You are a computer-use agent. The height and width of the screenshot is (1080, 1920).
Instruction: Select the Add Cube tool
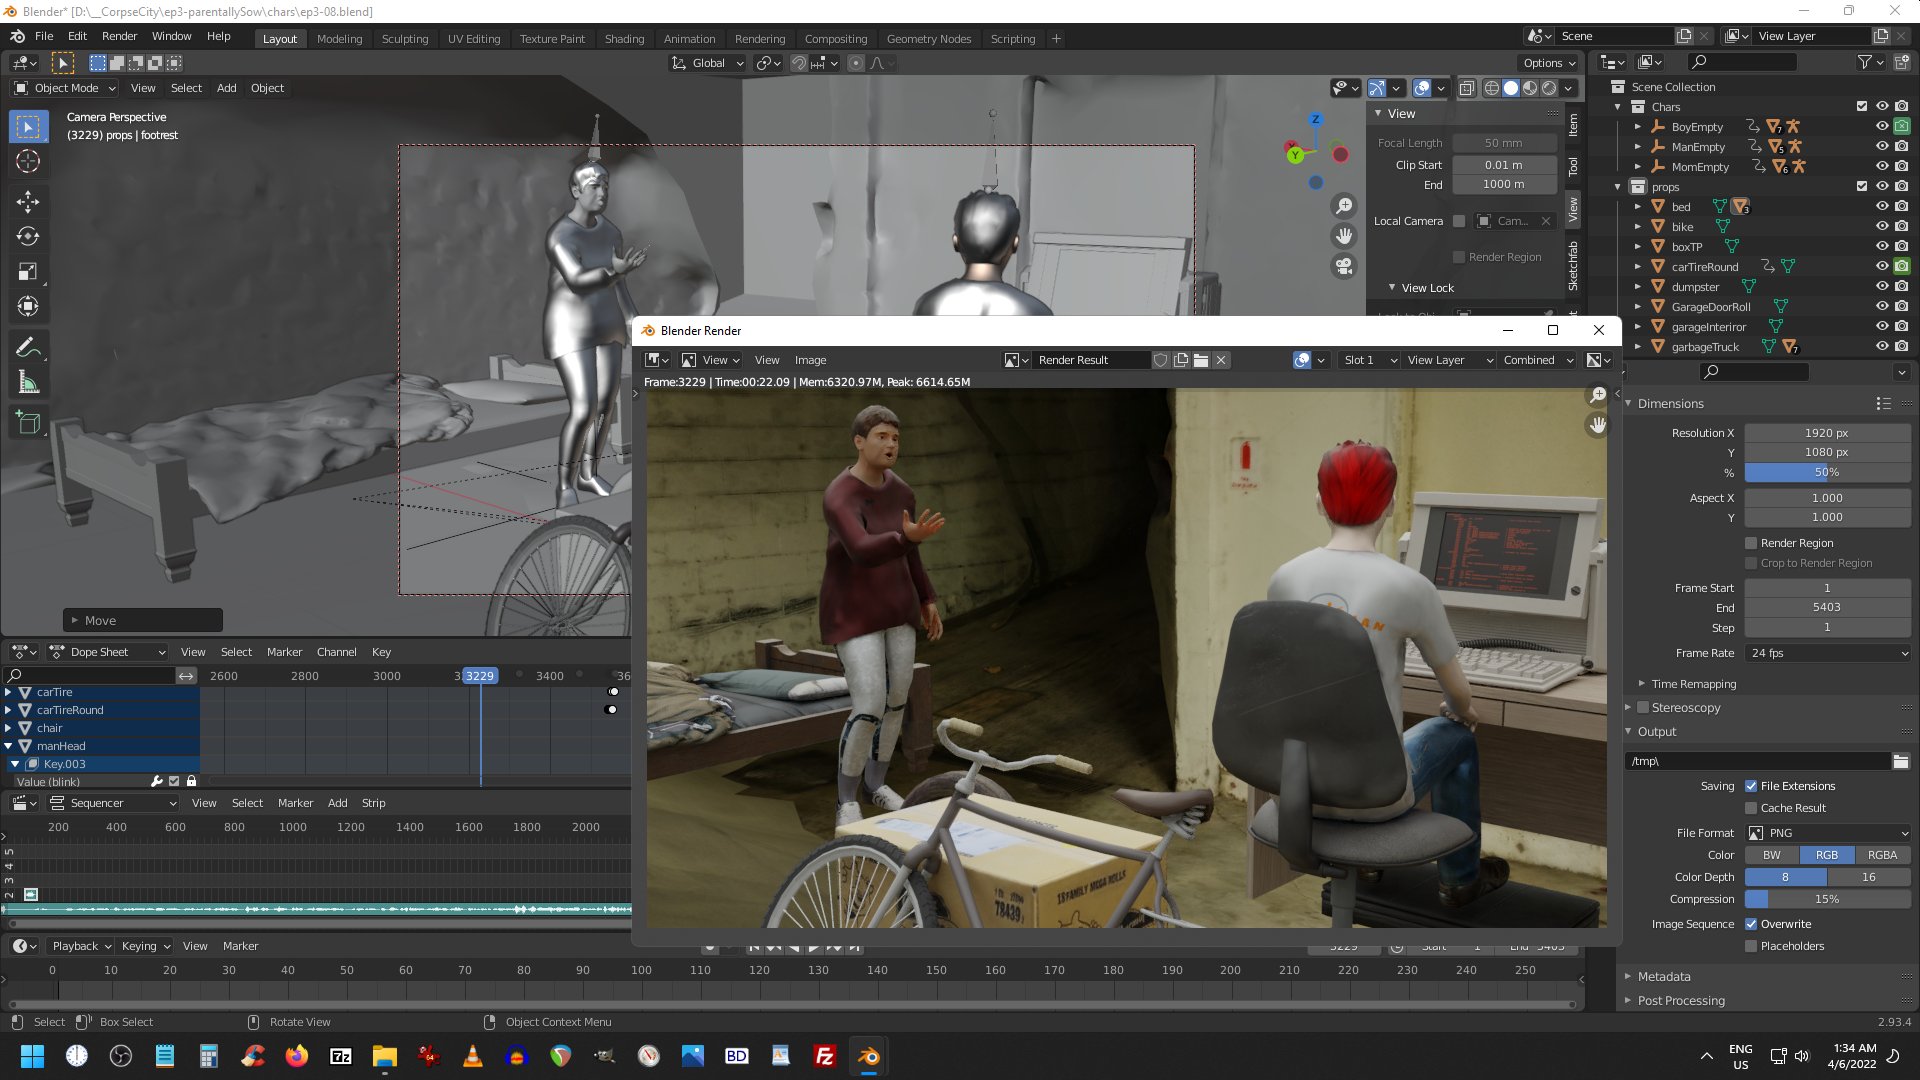28,422
